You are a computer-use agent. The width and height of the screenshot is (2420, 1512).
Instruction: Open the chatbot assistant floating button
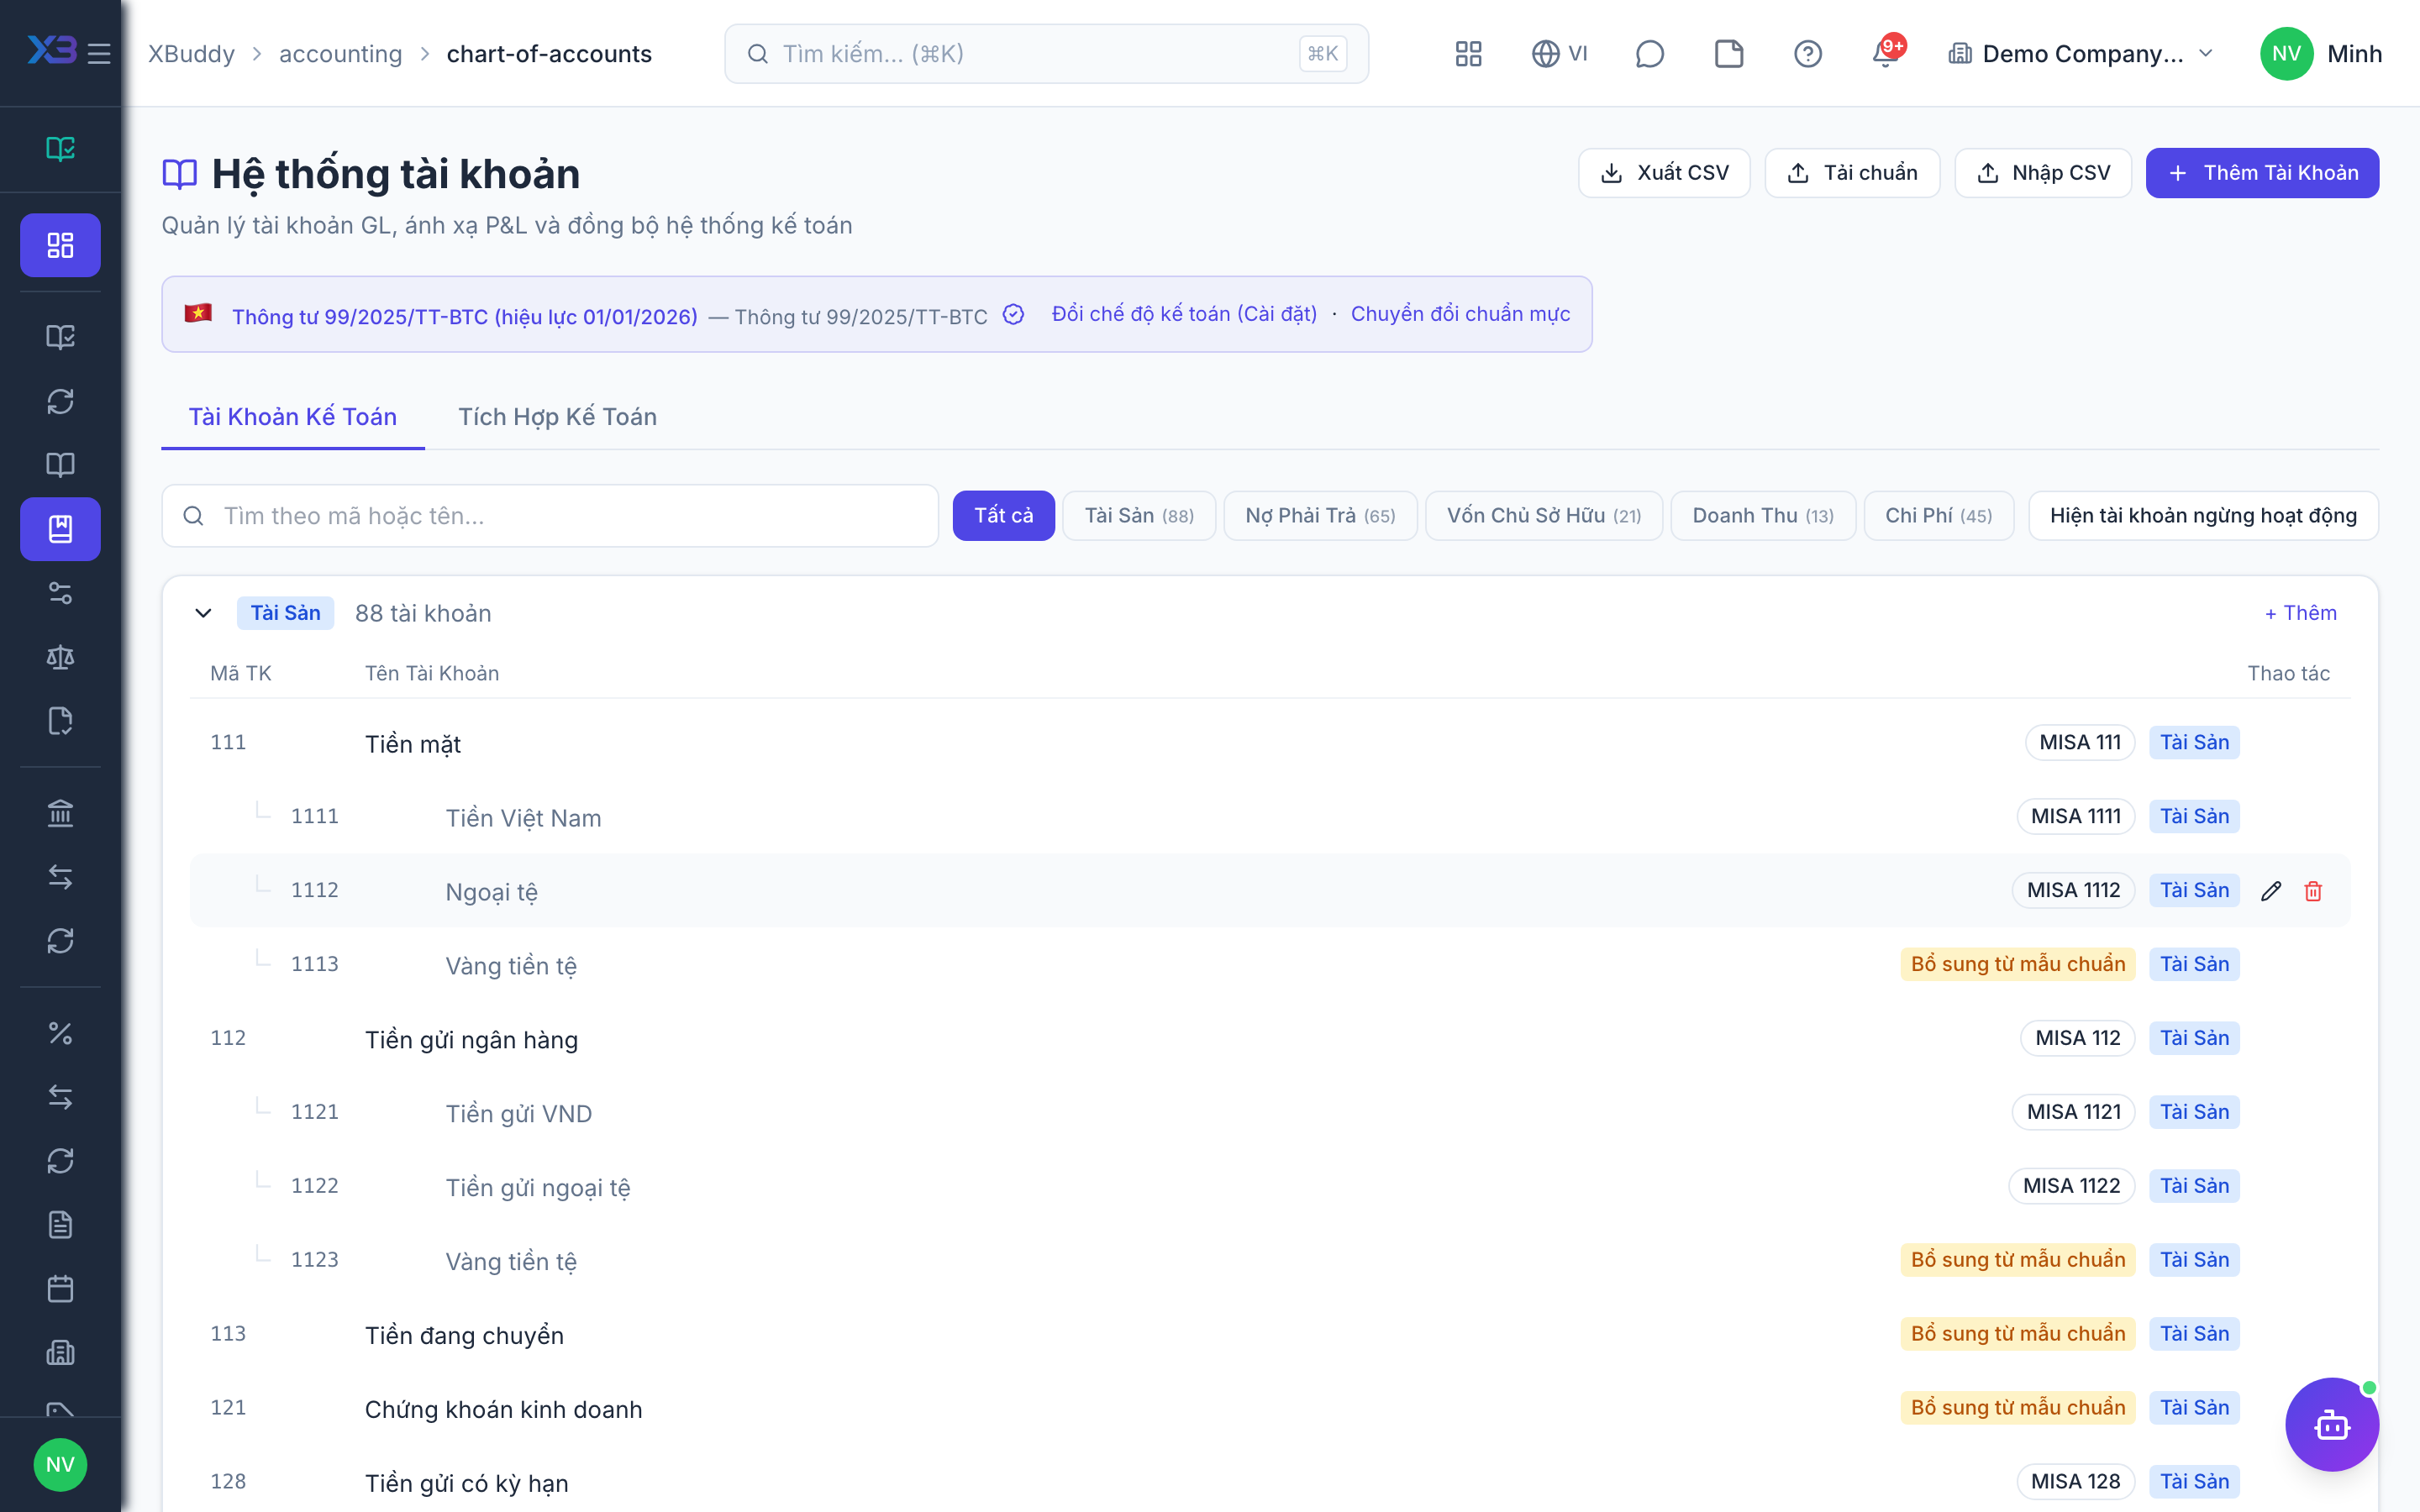(2332, 1424)
